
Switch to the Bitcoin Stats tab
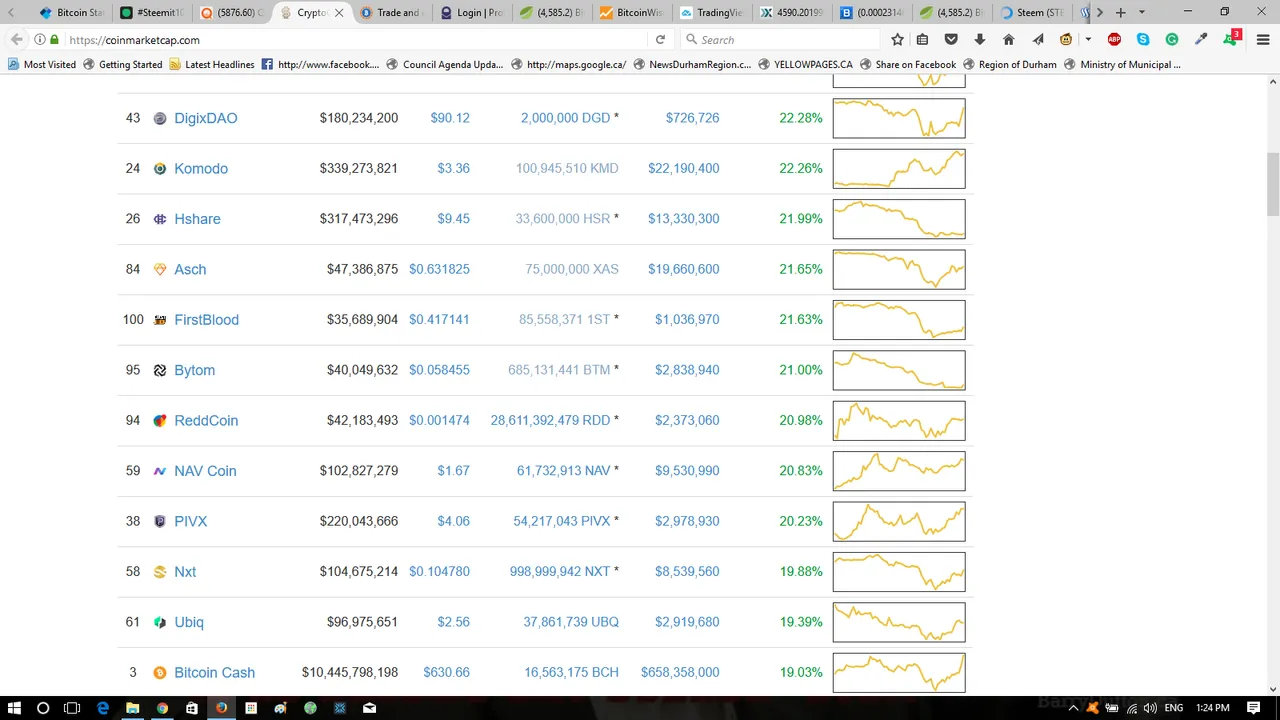click(x=72, y=13)
